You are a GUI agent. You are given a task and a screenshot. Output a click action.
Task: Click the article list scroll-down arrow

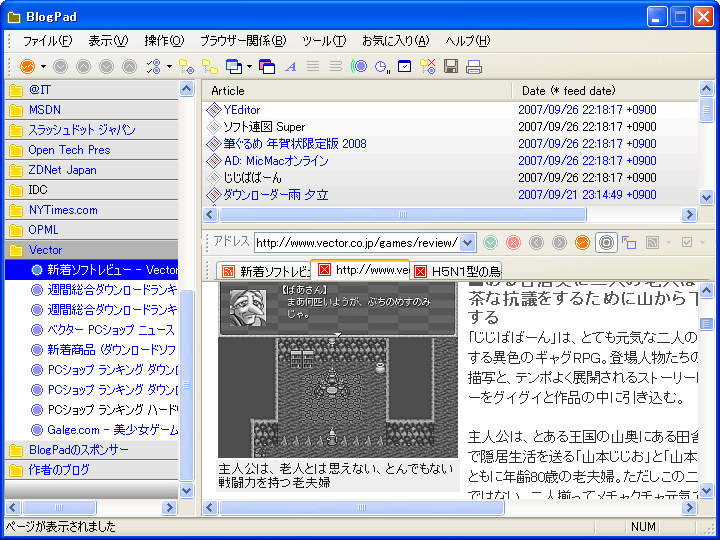tap(706, 197)
